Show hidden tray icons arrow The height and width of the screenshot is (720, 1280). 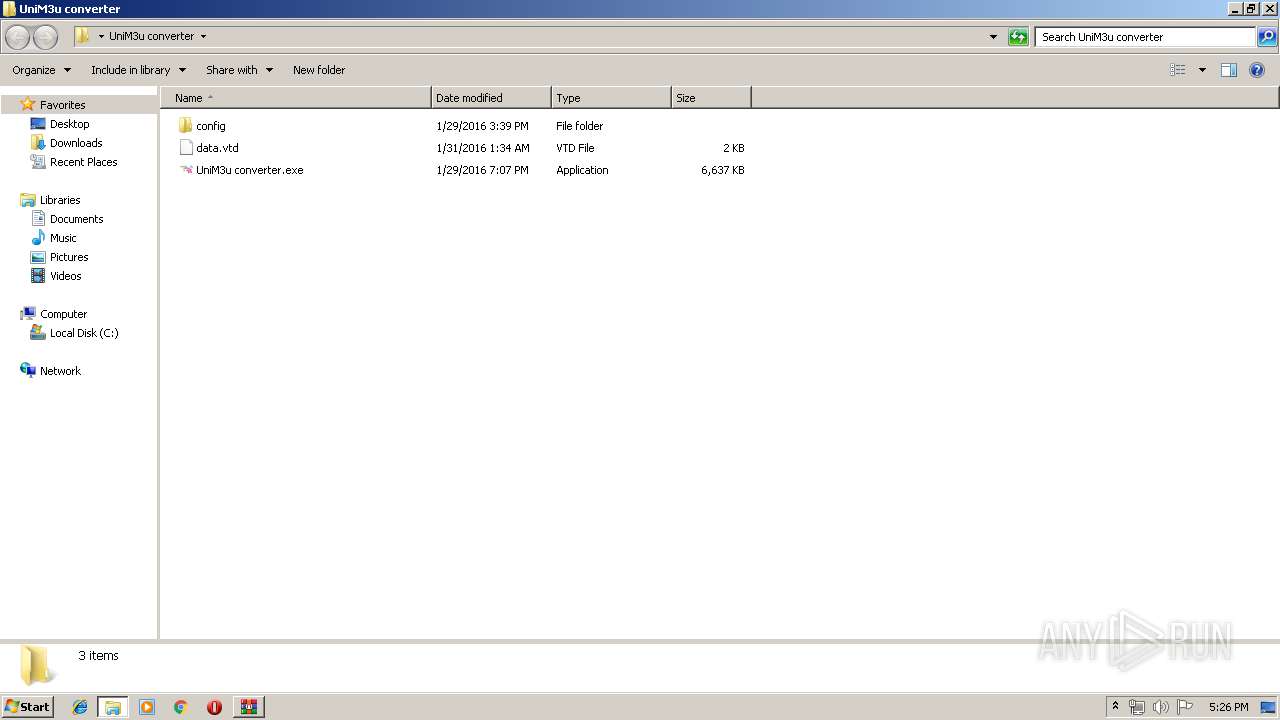click(x=1115, y=707)
